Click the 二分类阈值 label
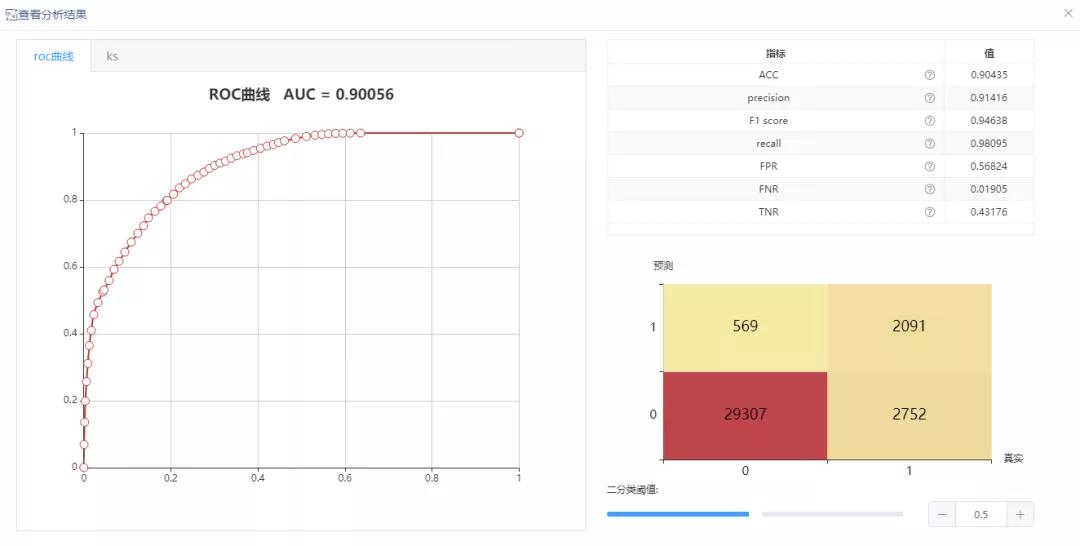Image resolution: width=1080 pixels, height=546 pixels. 632,490
